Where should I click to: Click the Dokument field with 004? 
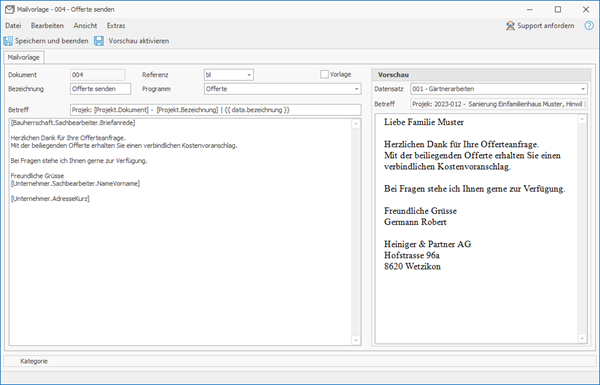point(98,75)
